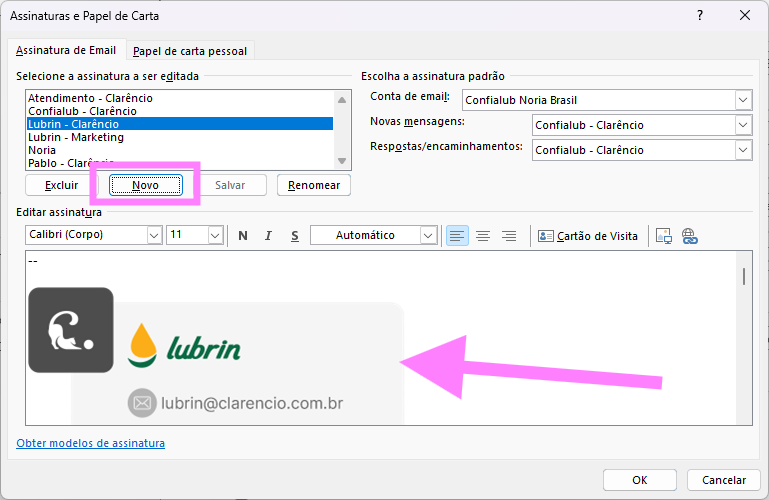The image size is (769, 500).
Task: Select signature Noria in the list
Action: pos(180,150)
